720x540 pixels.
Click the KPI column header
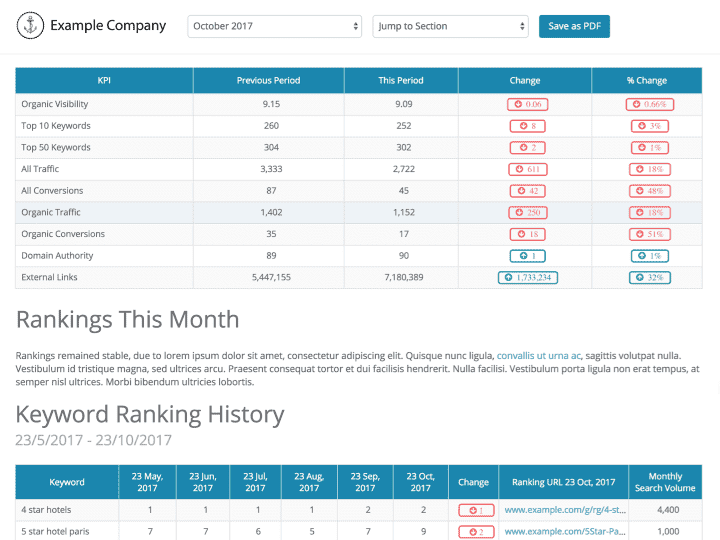click(104, 81)
